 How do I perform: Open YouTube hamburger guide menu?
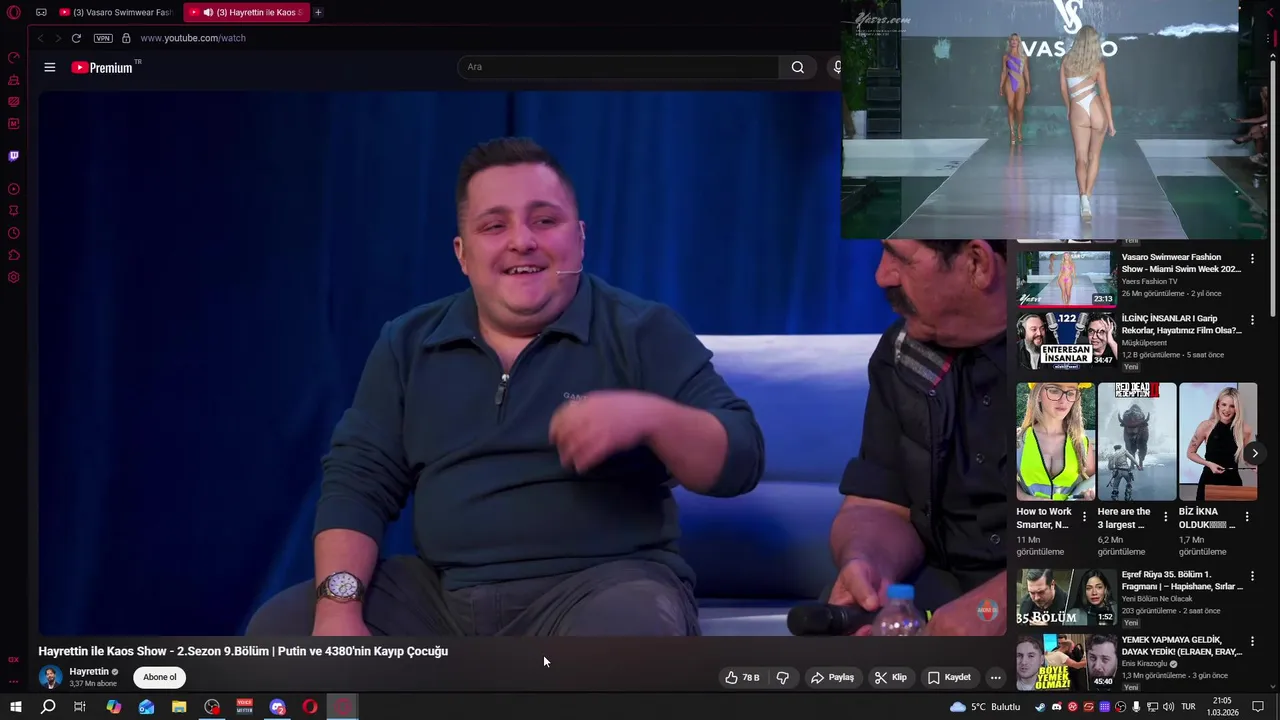coord(50,67)
